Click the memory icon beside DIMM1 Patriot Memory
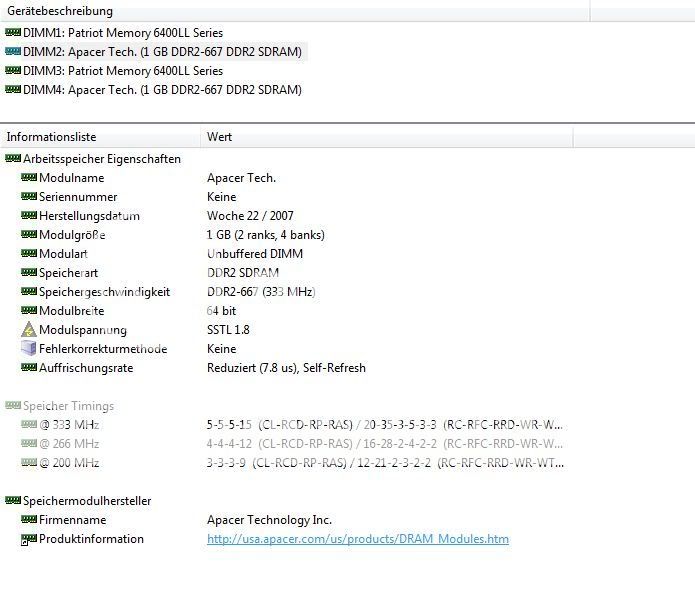 click(13, 32)
